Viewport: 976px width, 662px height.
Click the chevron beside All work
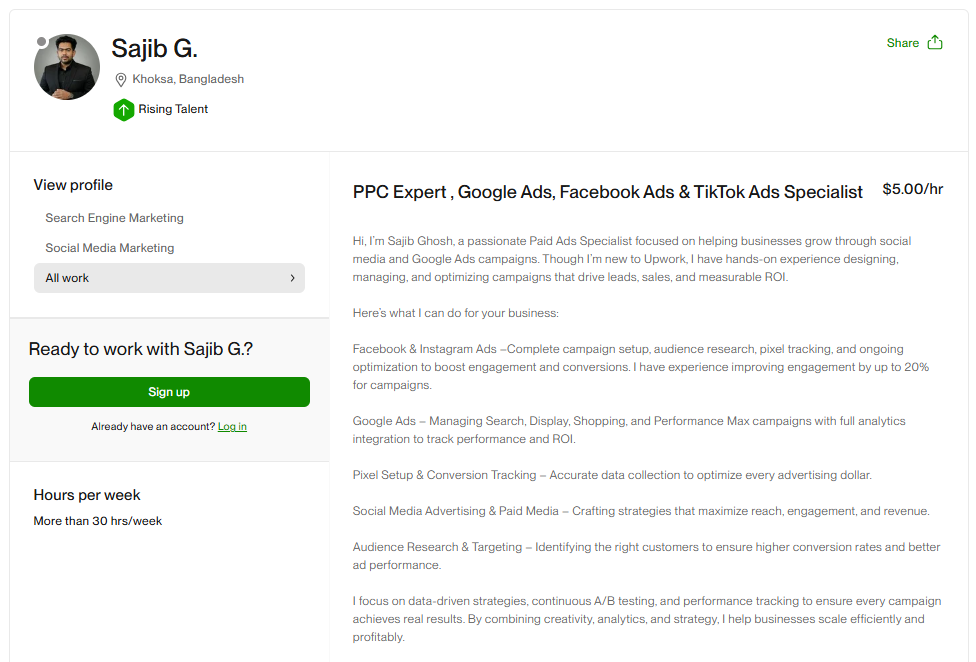tap(292, 278)
